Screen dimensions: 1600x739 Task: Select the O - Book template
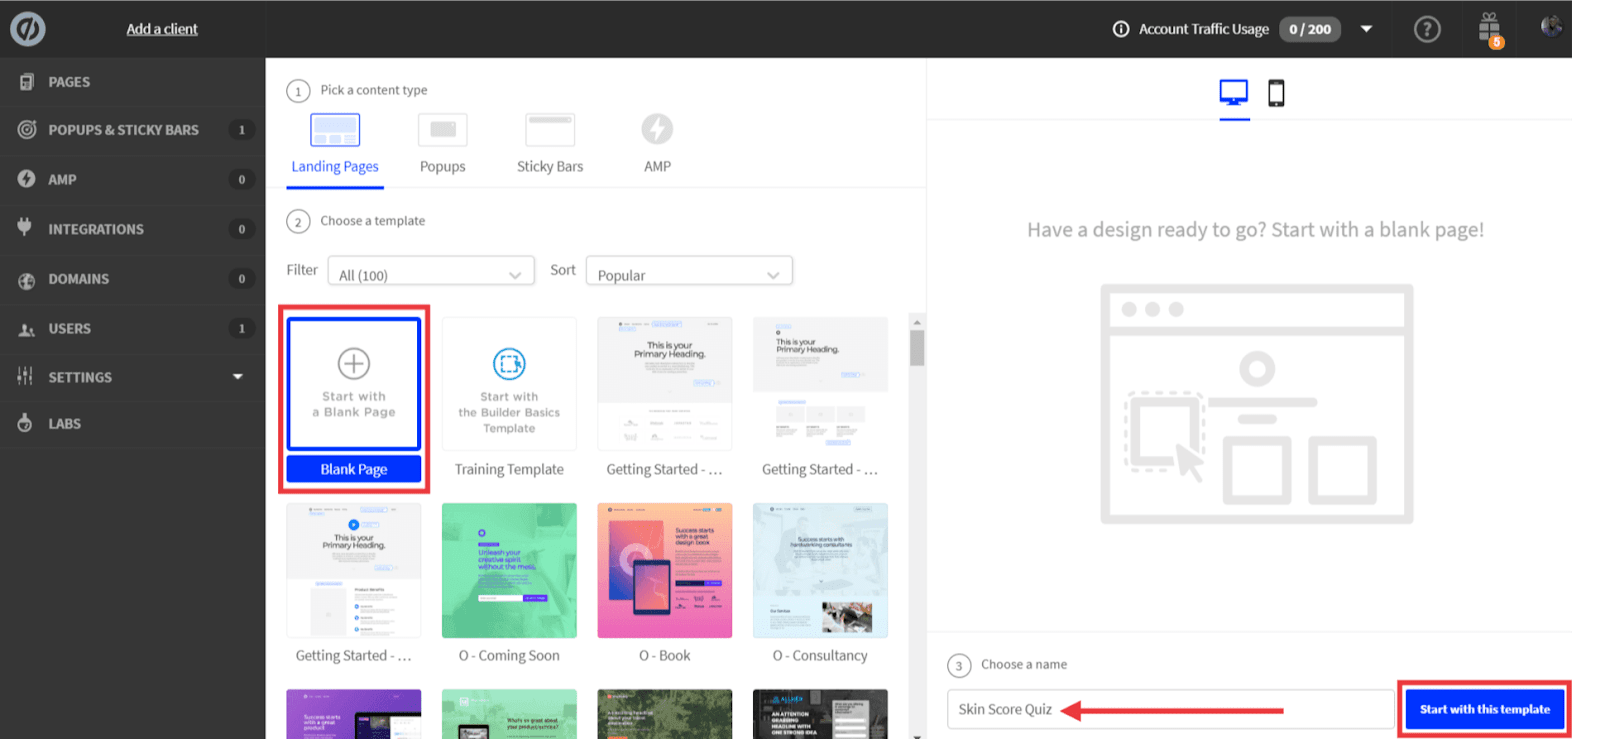tap(665, 570)
